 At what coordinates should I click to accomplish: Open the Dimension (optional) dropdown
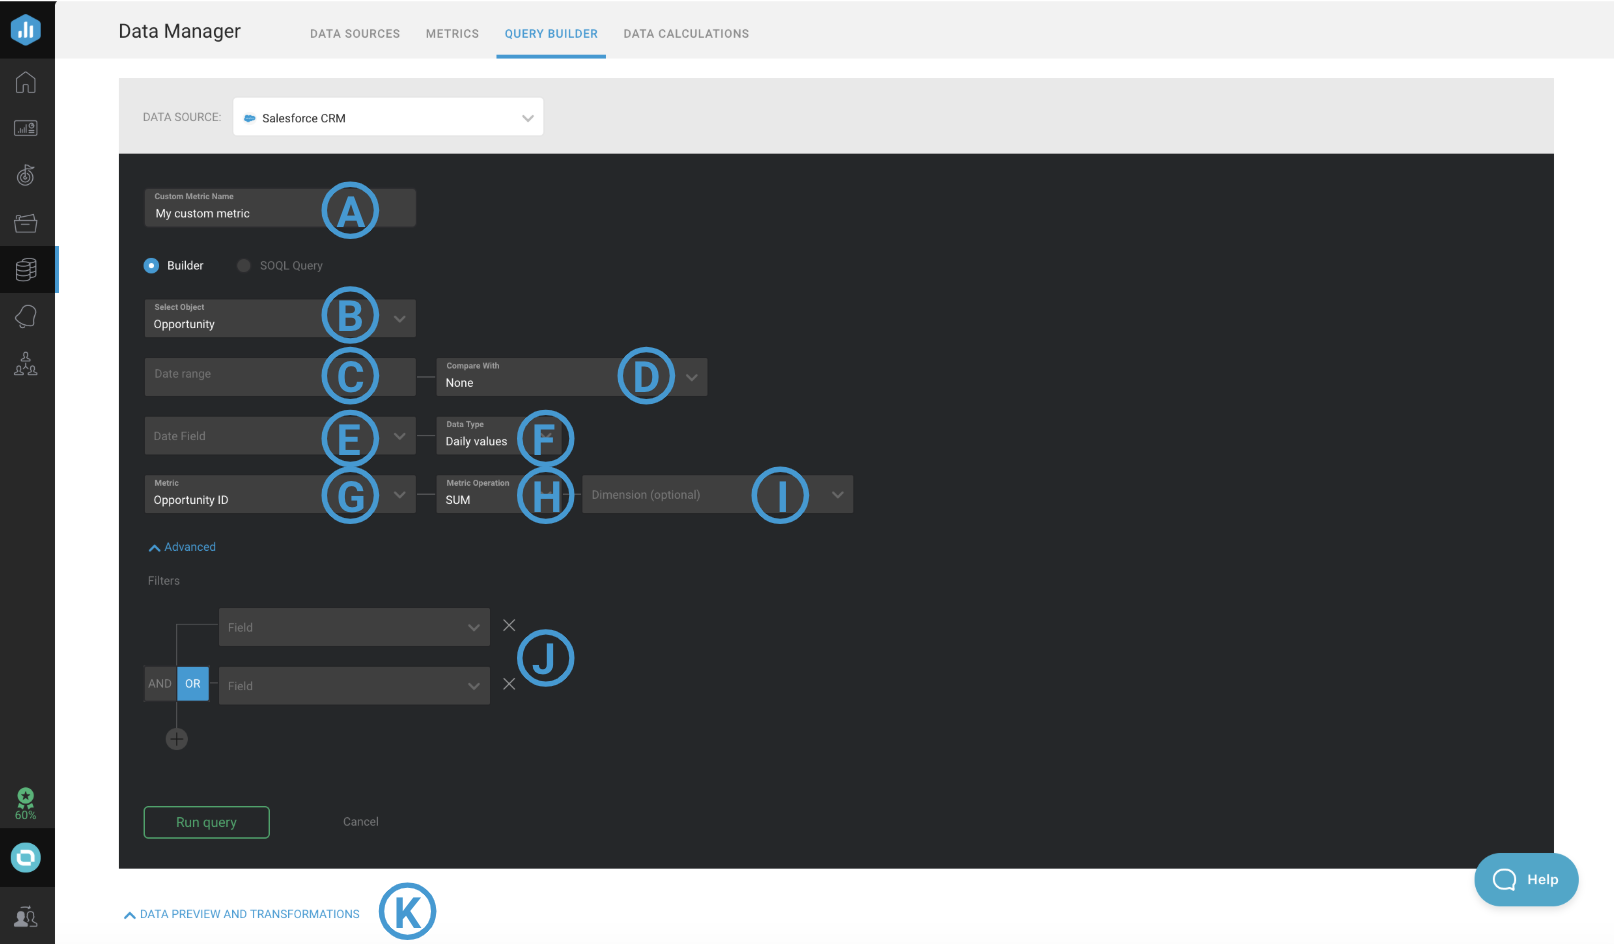click(x=718, y=494)
